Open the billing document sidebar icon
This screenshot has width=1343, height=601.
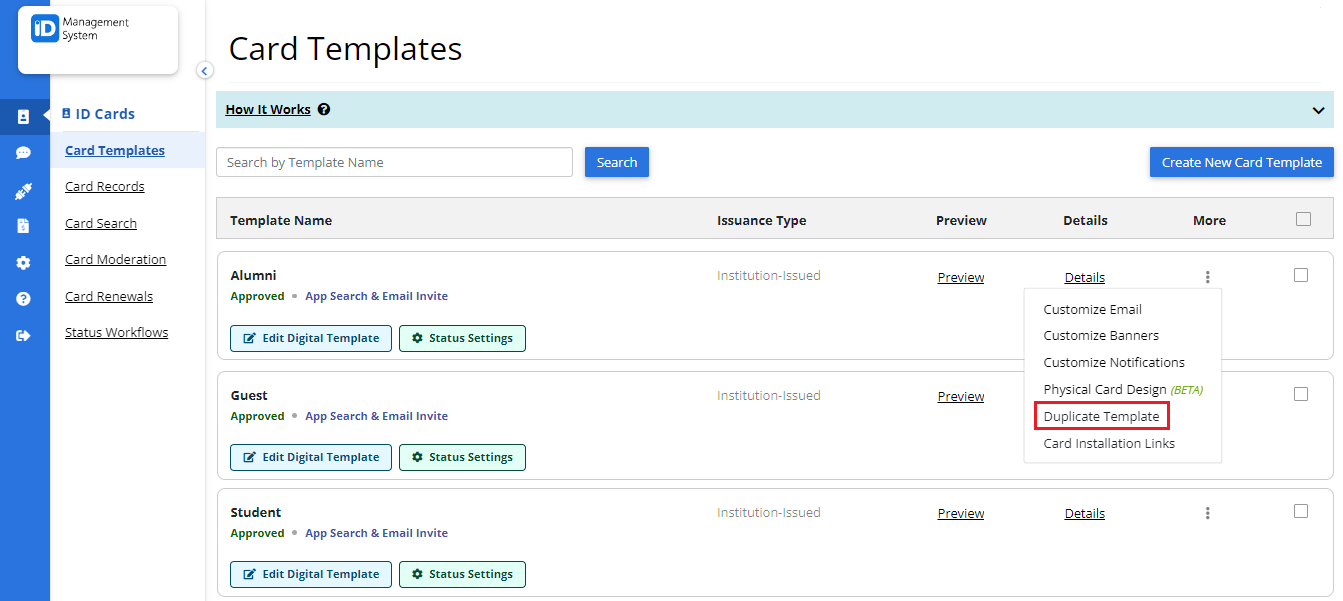click(x=23, y=226)
